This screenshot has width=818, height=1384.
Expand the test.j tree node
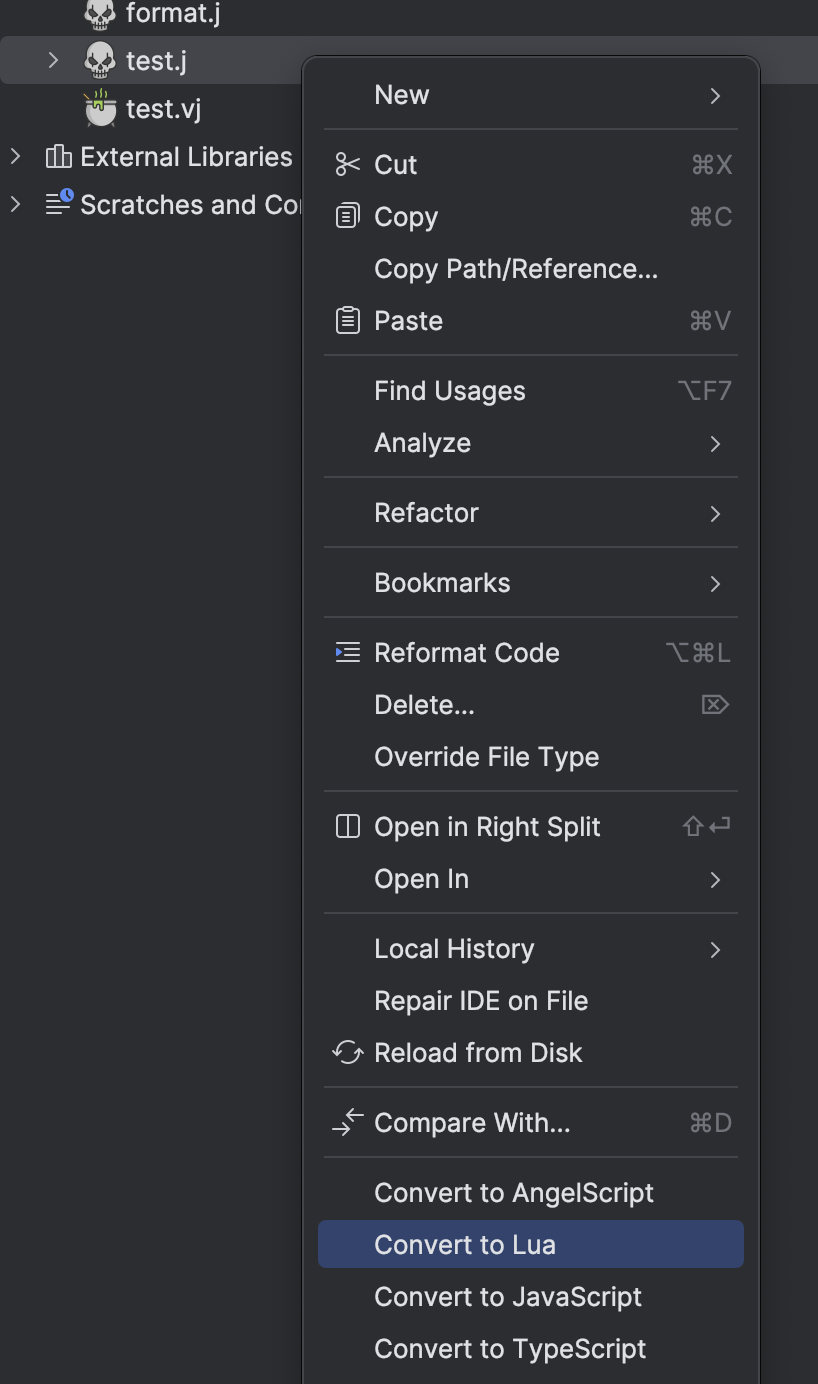(x=53, y=61)
